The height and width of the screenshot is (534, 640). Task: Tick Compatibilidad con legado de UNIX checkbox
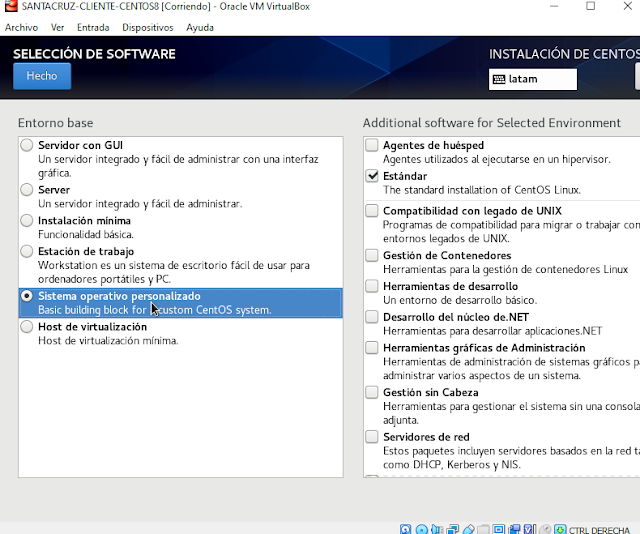pos(372,211)
